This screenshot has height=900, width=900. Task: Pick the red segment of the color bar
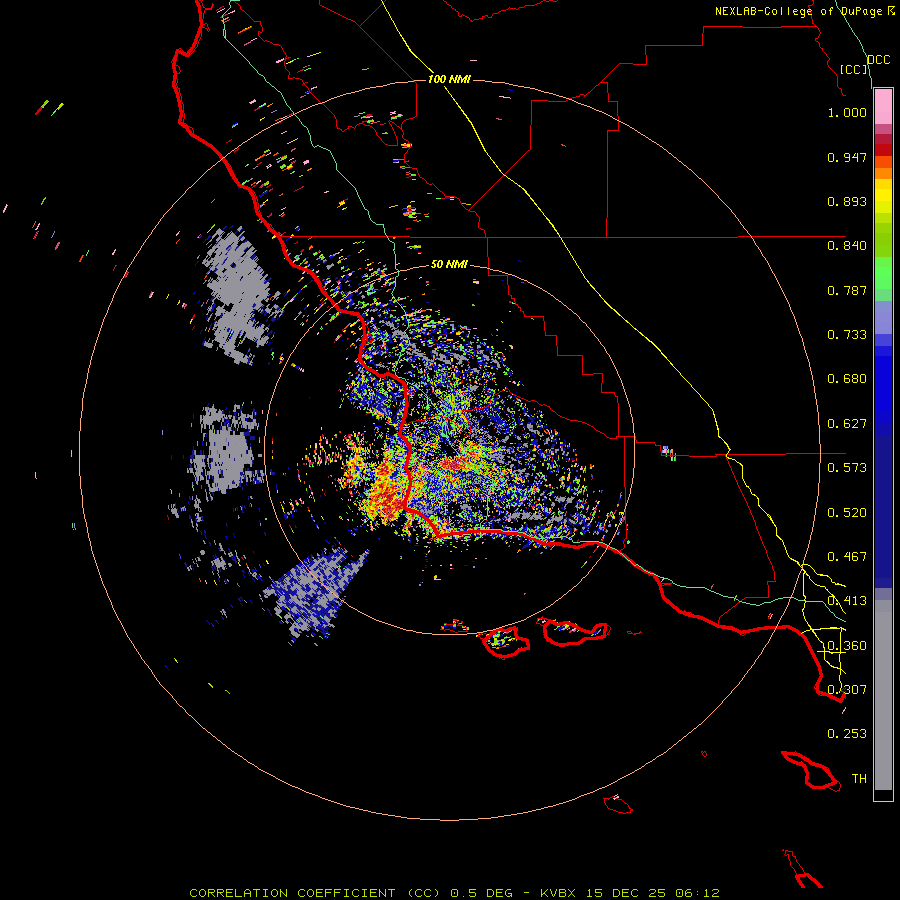pyautogui.click(x=883, y=150)
